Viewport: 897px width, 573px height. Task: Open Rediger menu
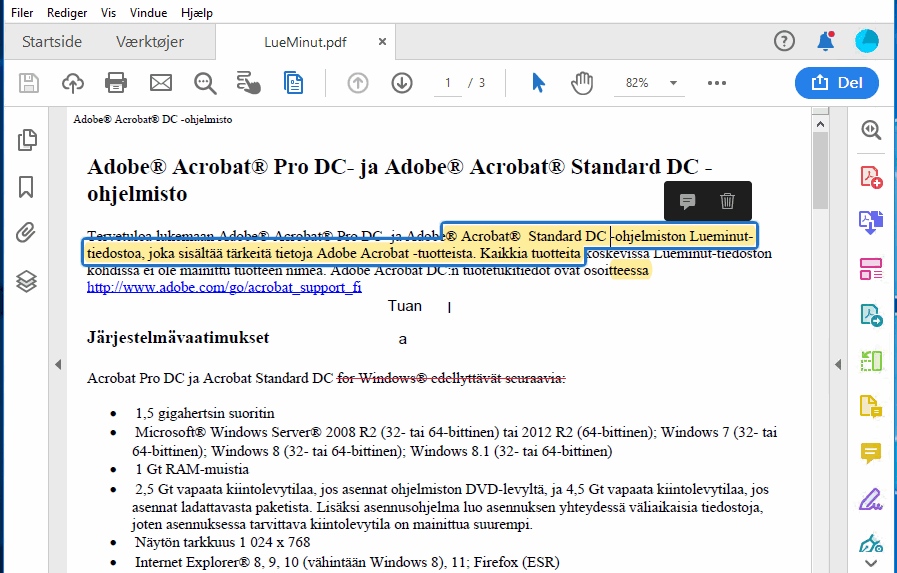67,13
